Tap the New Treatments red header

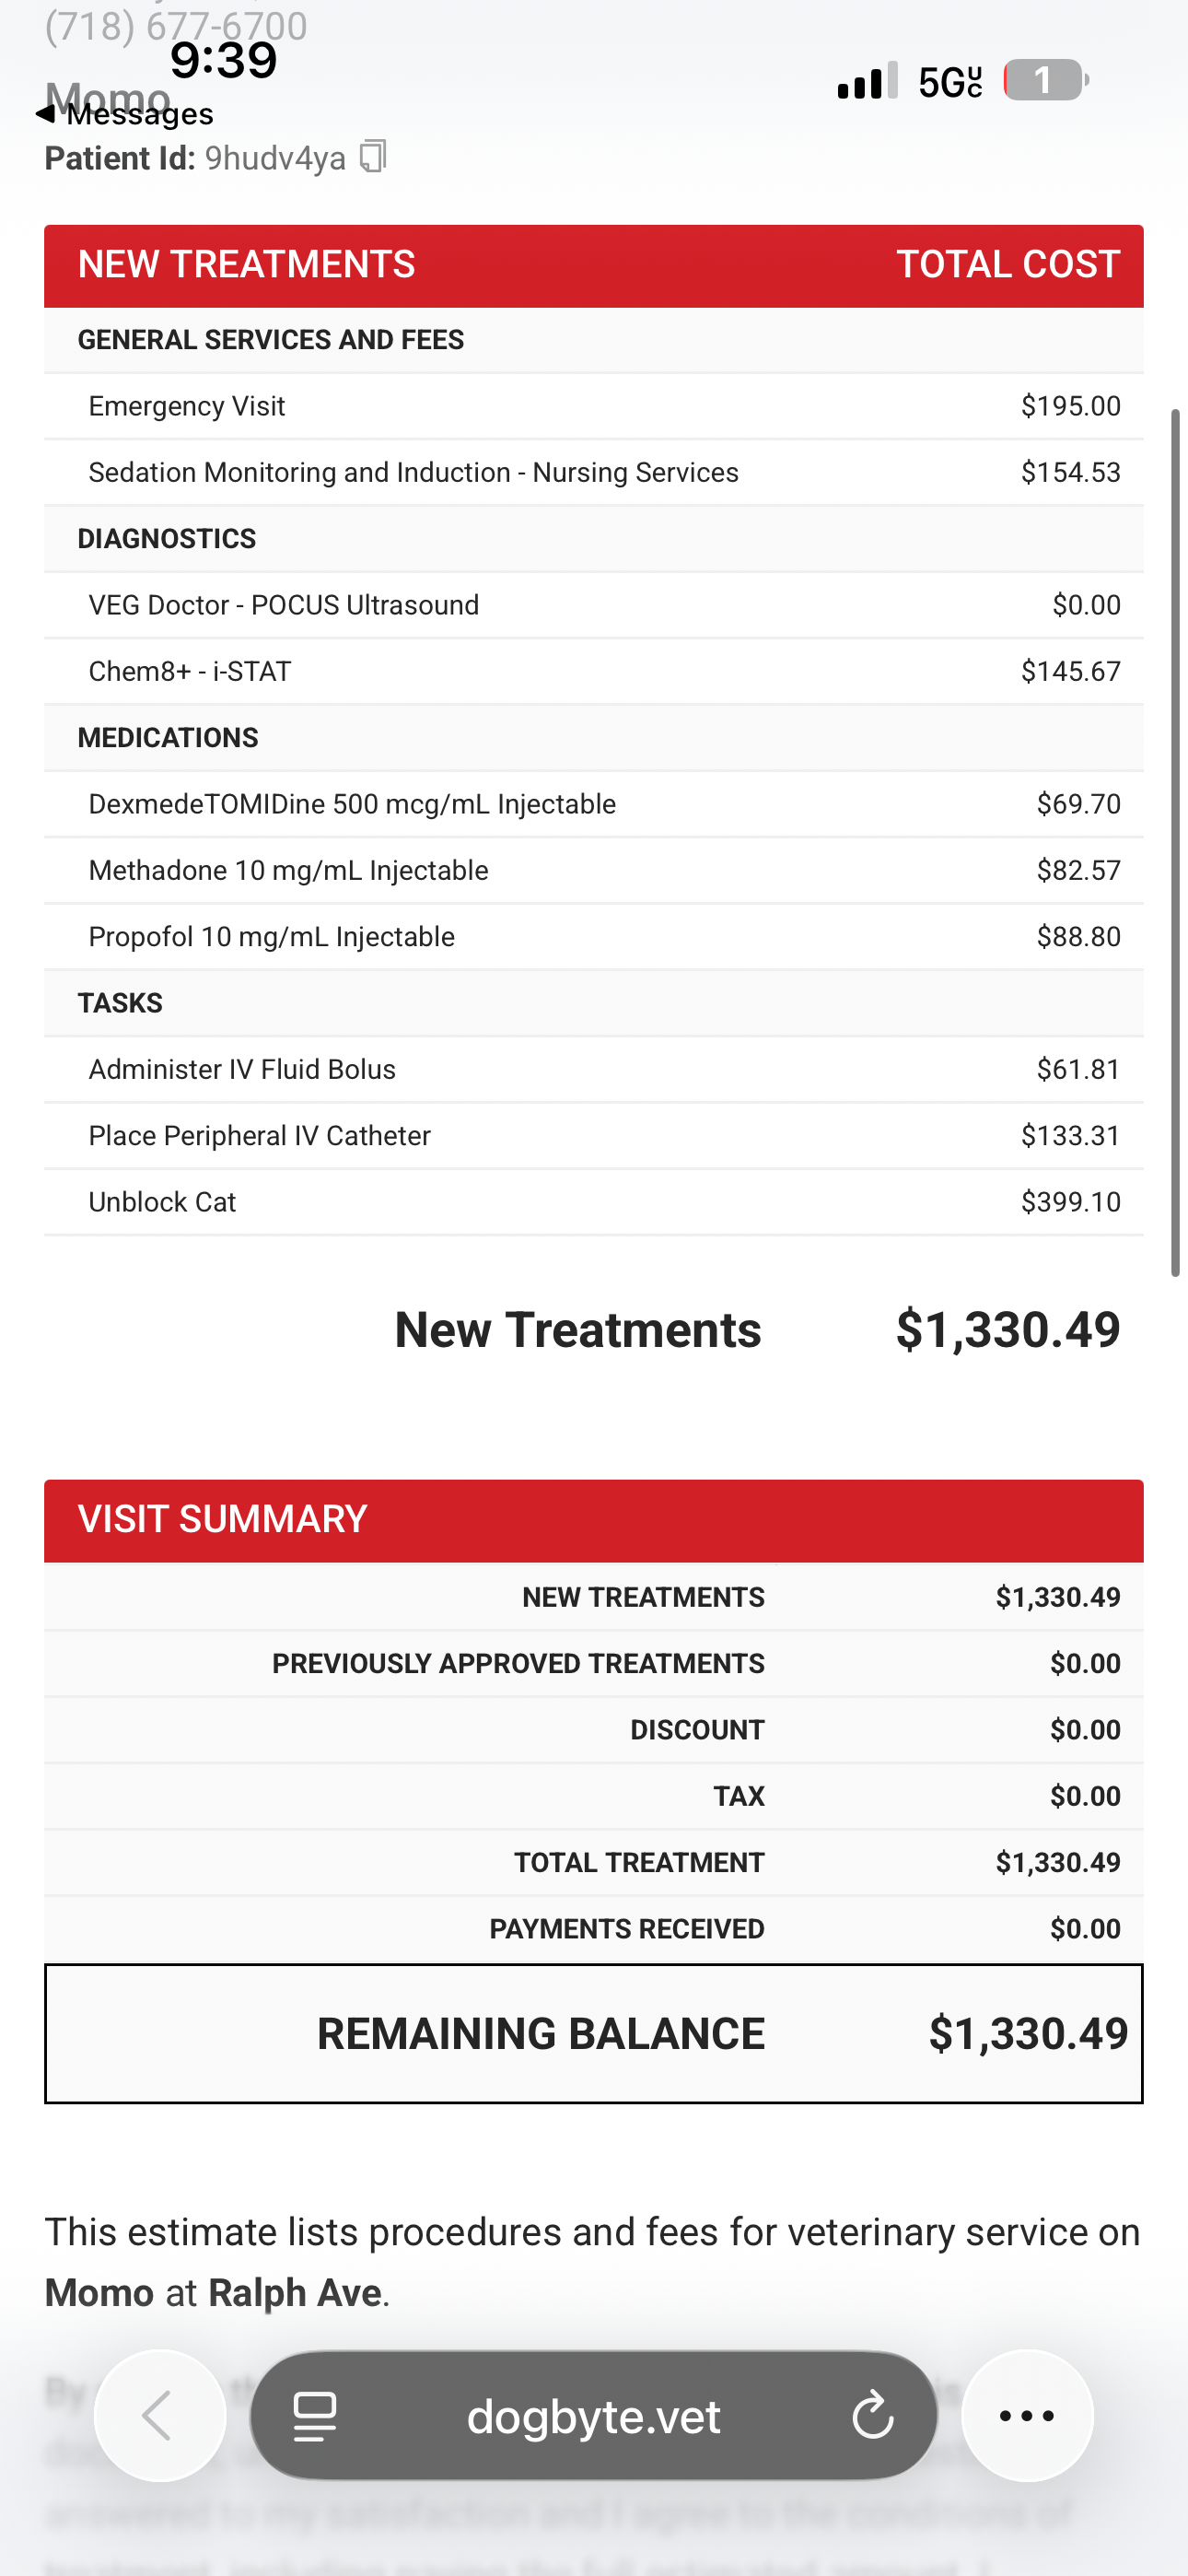coord(593,265)
